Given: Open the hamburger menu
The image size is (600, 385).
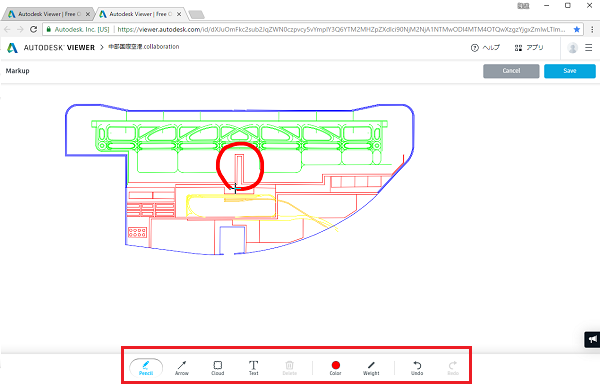Looking at the screenshot, I should click(589, 47).
